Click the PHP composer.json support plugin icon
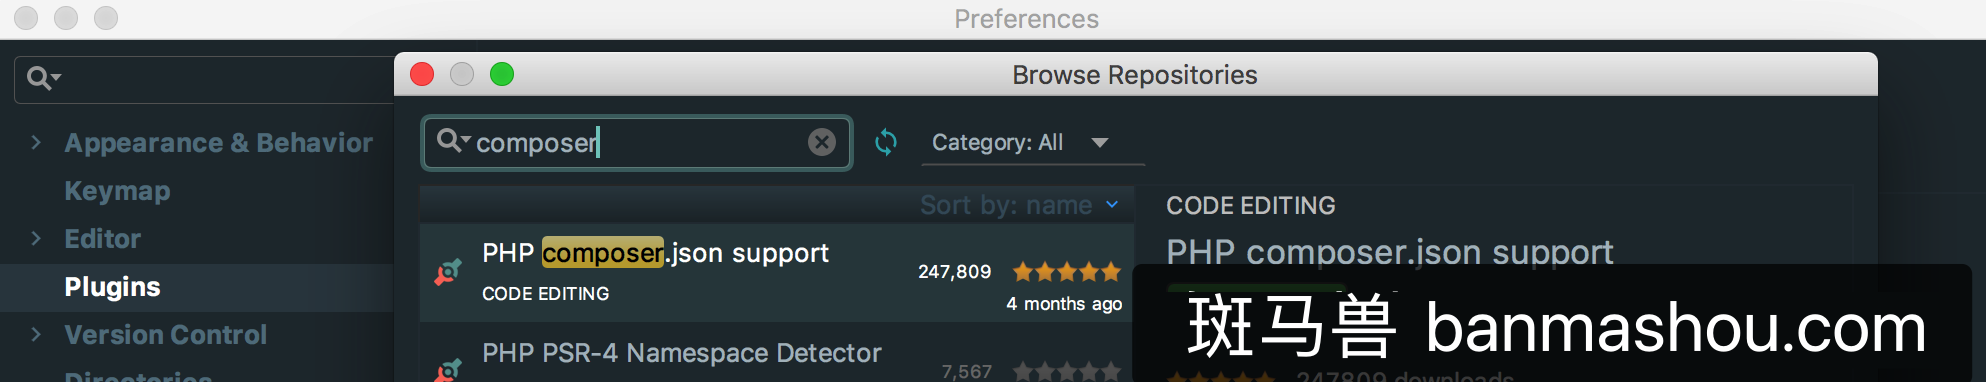The image size is (1986, 382). click(x=448, y=272)
